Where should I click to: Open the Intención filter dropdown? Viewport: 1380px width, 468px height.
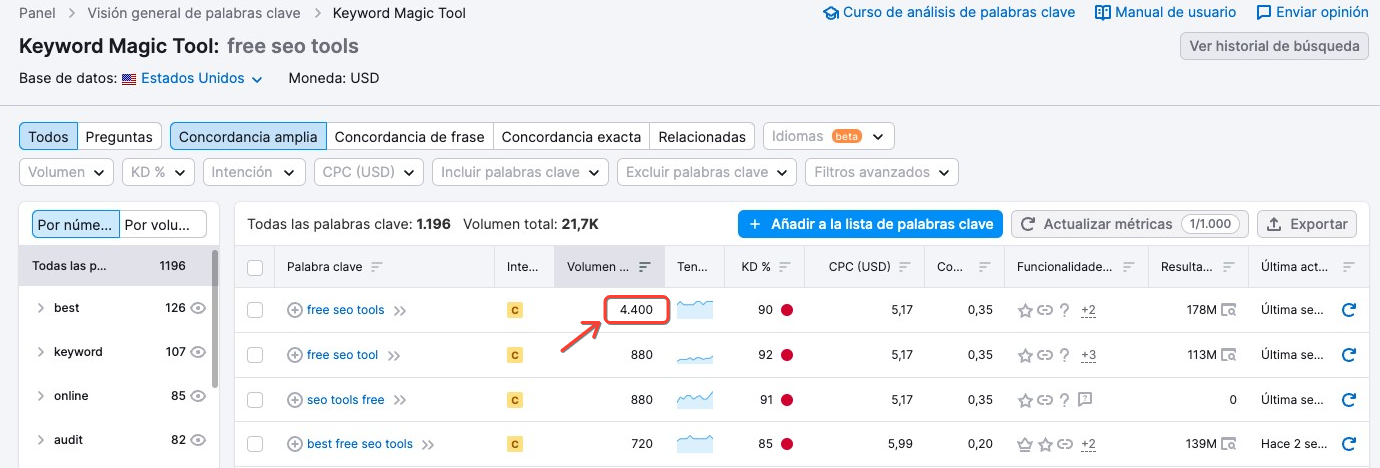click(x=254, y=172)
